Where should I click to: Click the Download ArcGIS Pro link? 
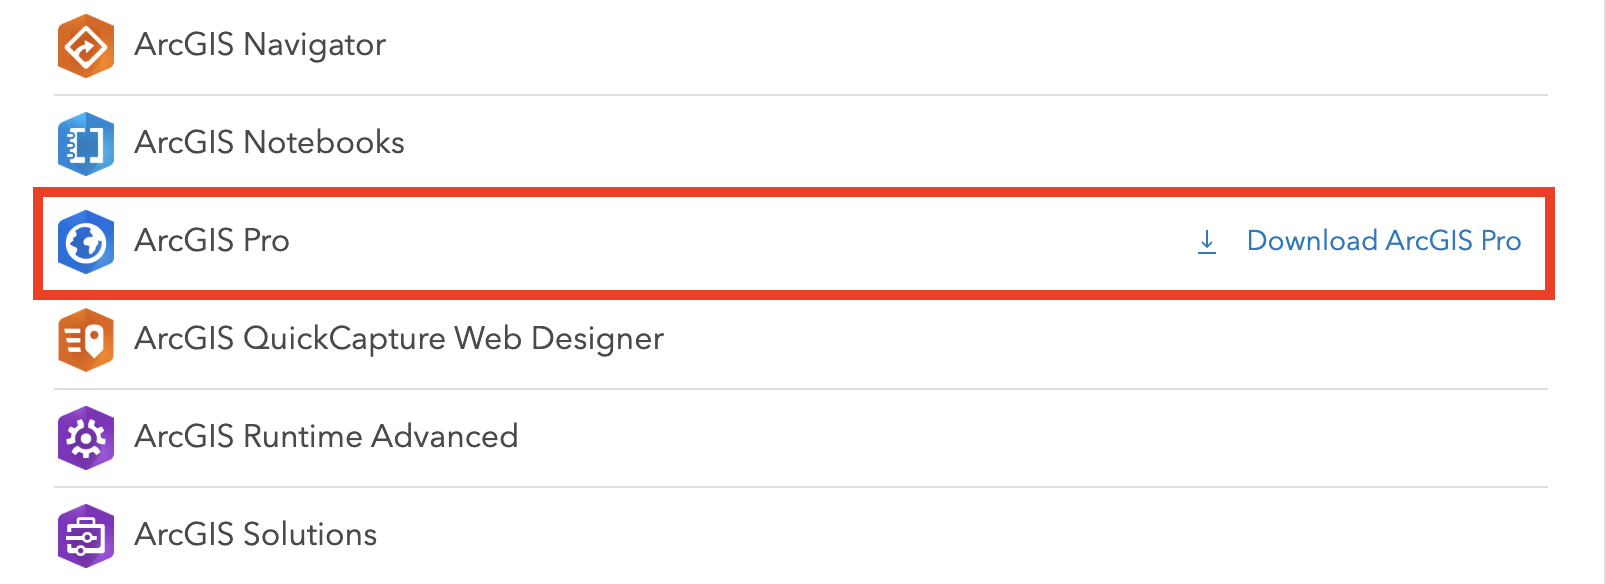click(x=1383, y=241)
